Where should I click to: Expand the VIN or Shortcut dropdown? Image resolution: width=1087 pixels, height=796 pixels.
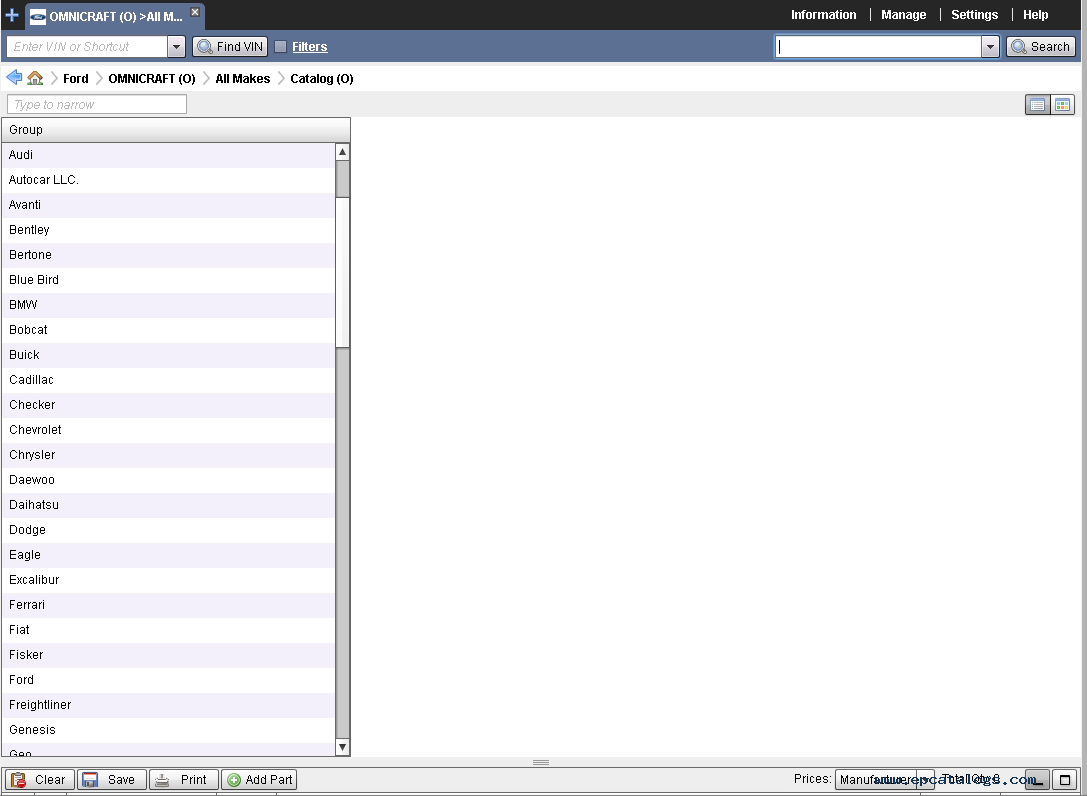click(x=176, y=47)
